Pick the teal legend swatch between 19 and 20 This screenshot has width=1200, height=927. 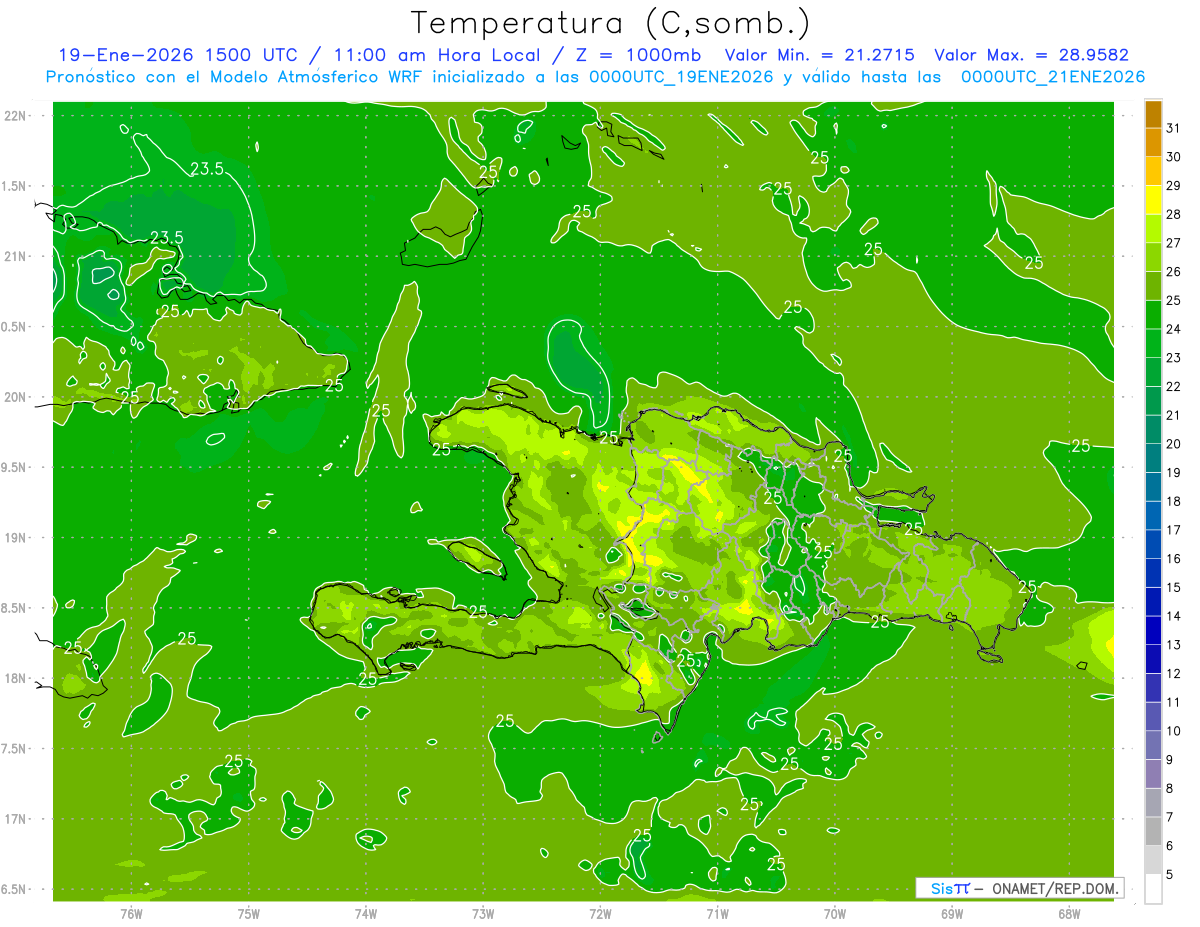(x=1153, y=458)
